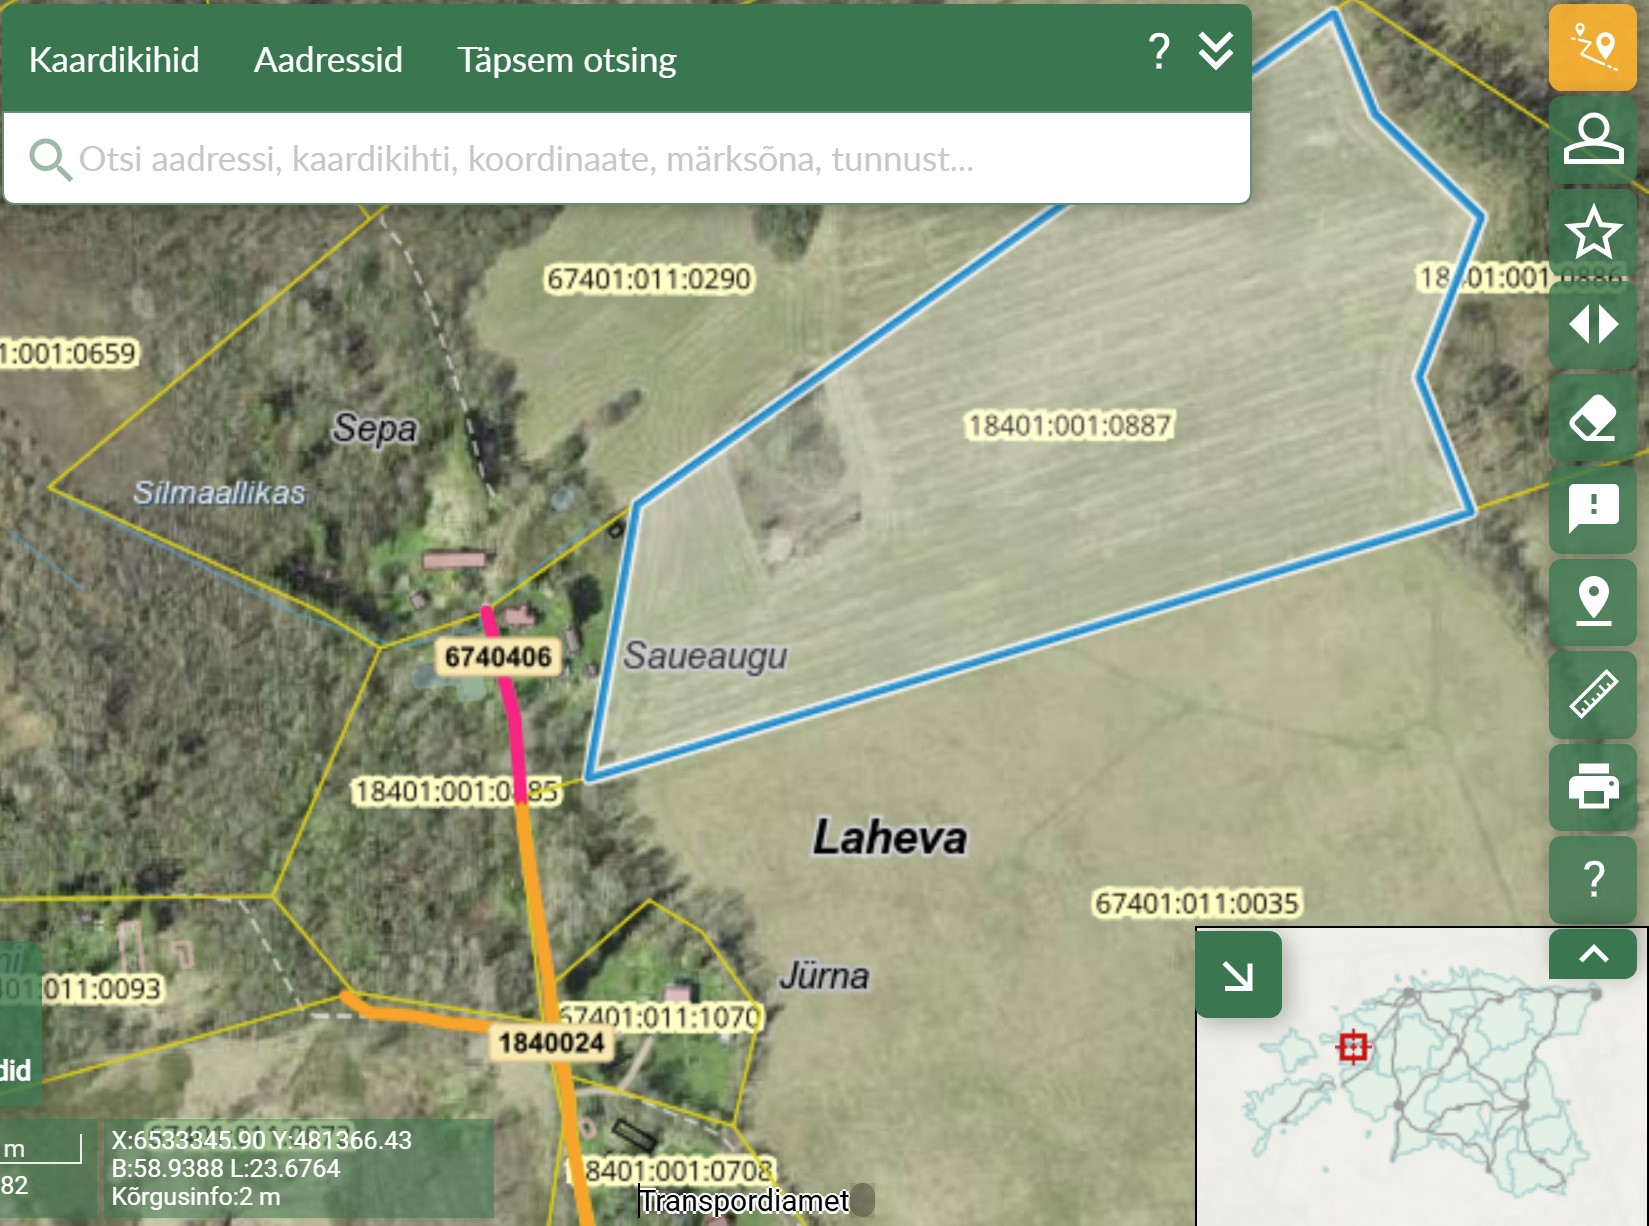Click the search panel question mark help
Screen dimensions: 1649x1226
[1158, 51]
